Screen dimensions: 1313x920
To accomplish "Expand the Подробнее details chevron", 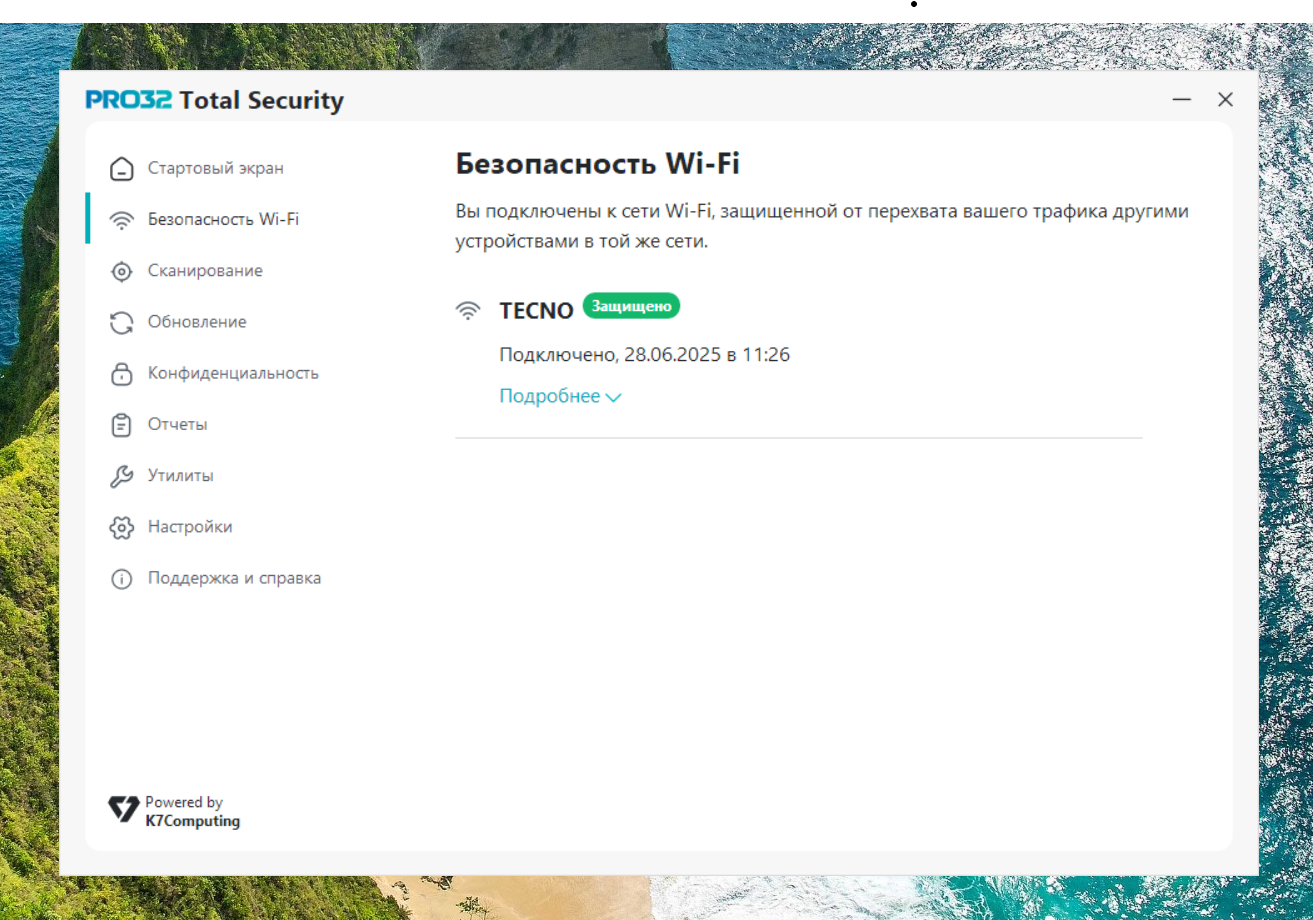I will [x=613, y=397].
